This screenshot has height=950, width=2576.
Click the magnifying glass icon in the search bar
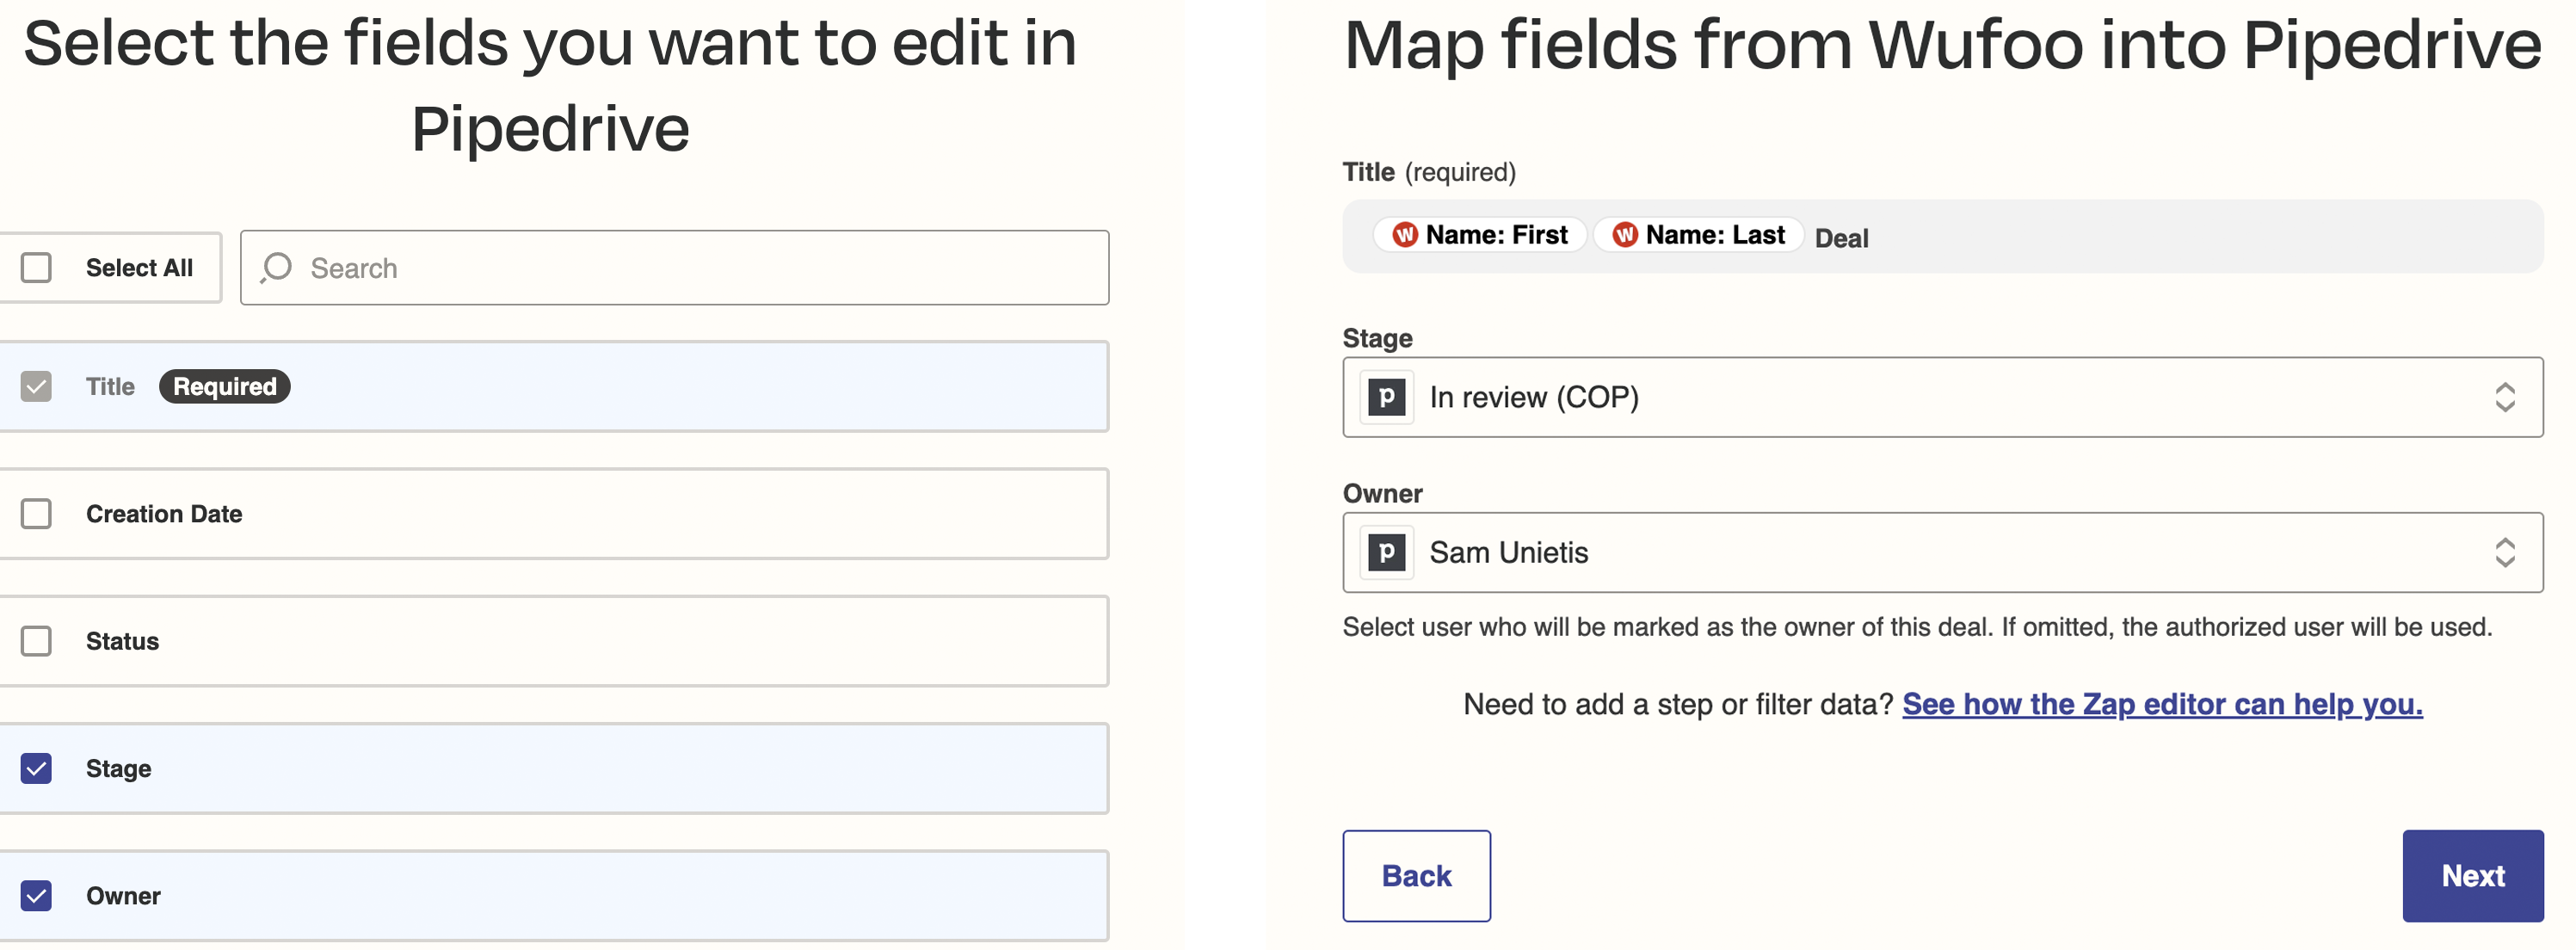coord(275,267)
